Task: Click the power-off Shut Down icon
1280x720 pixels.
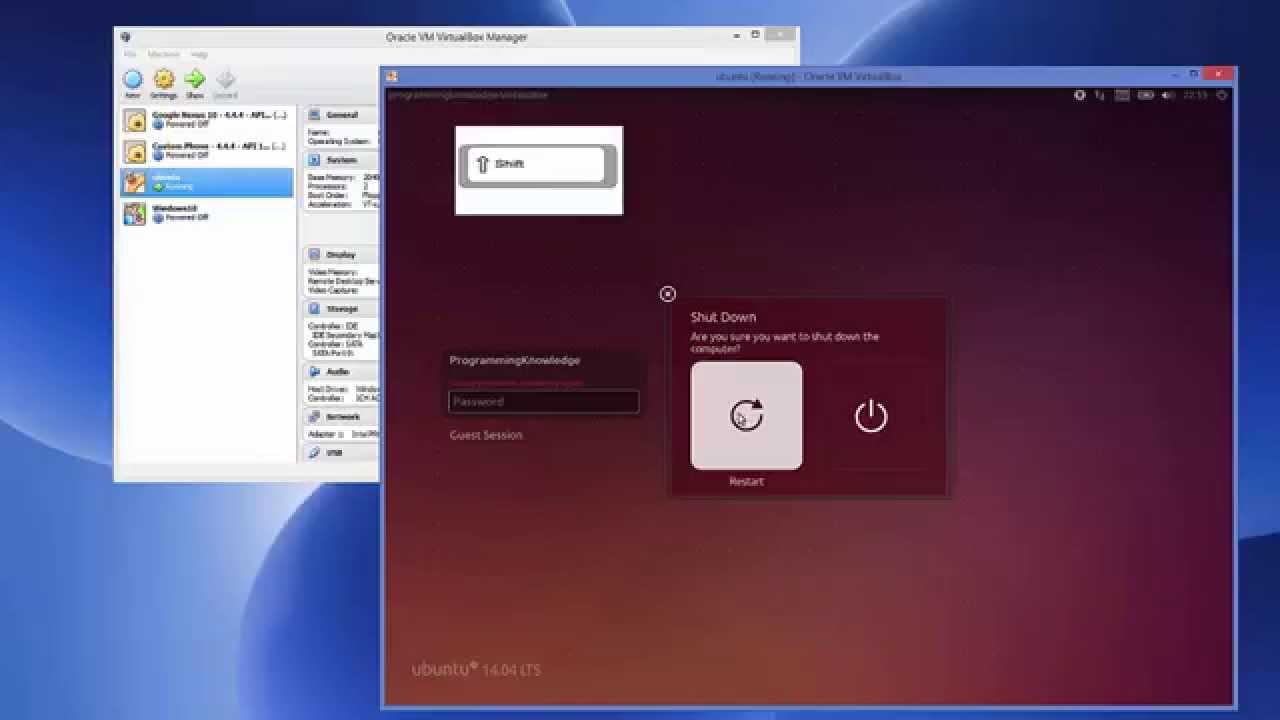Action: [x=871, y=416]
